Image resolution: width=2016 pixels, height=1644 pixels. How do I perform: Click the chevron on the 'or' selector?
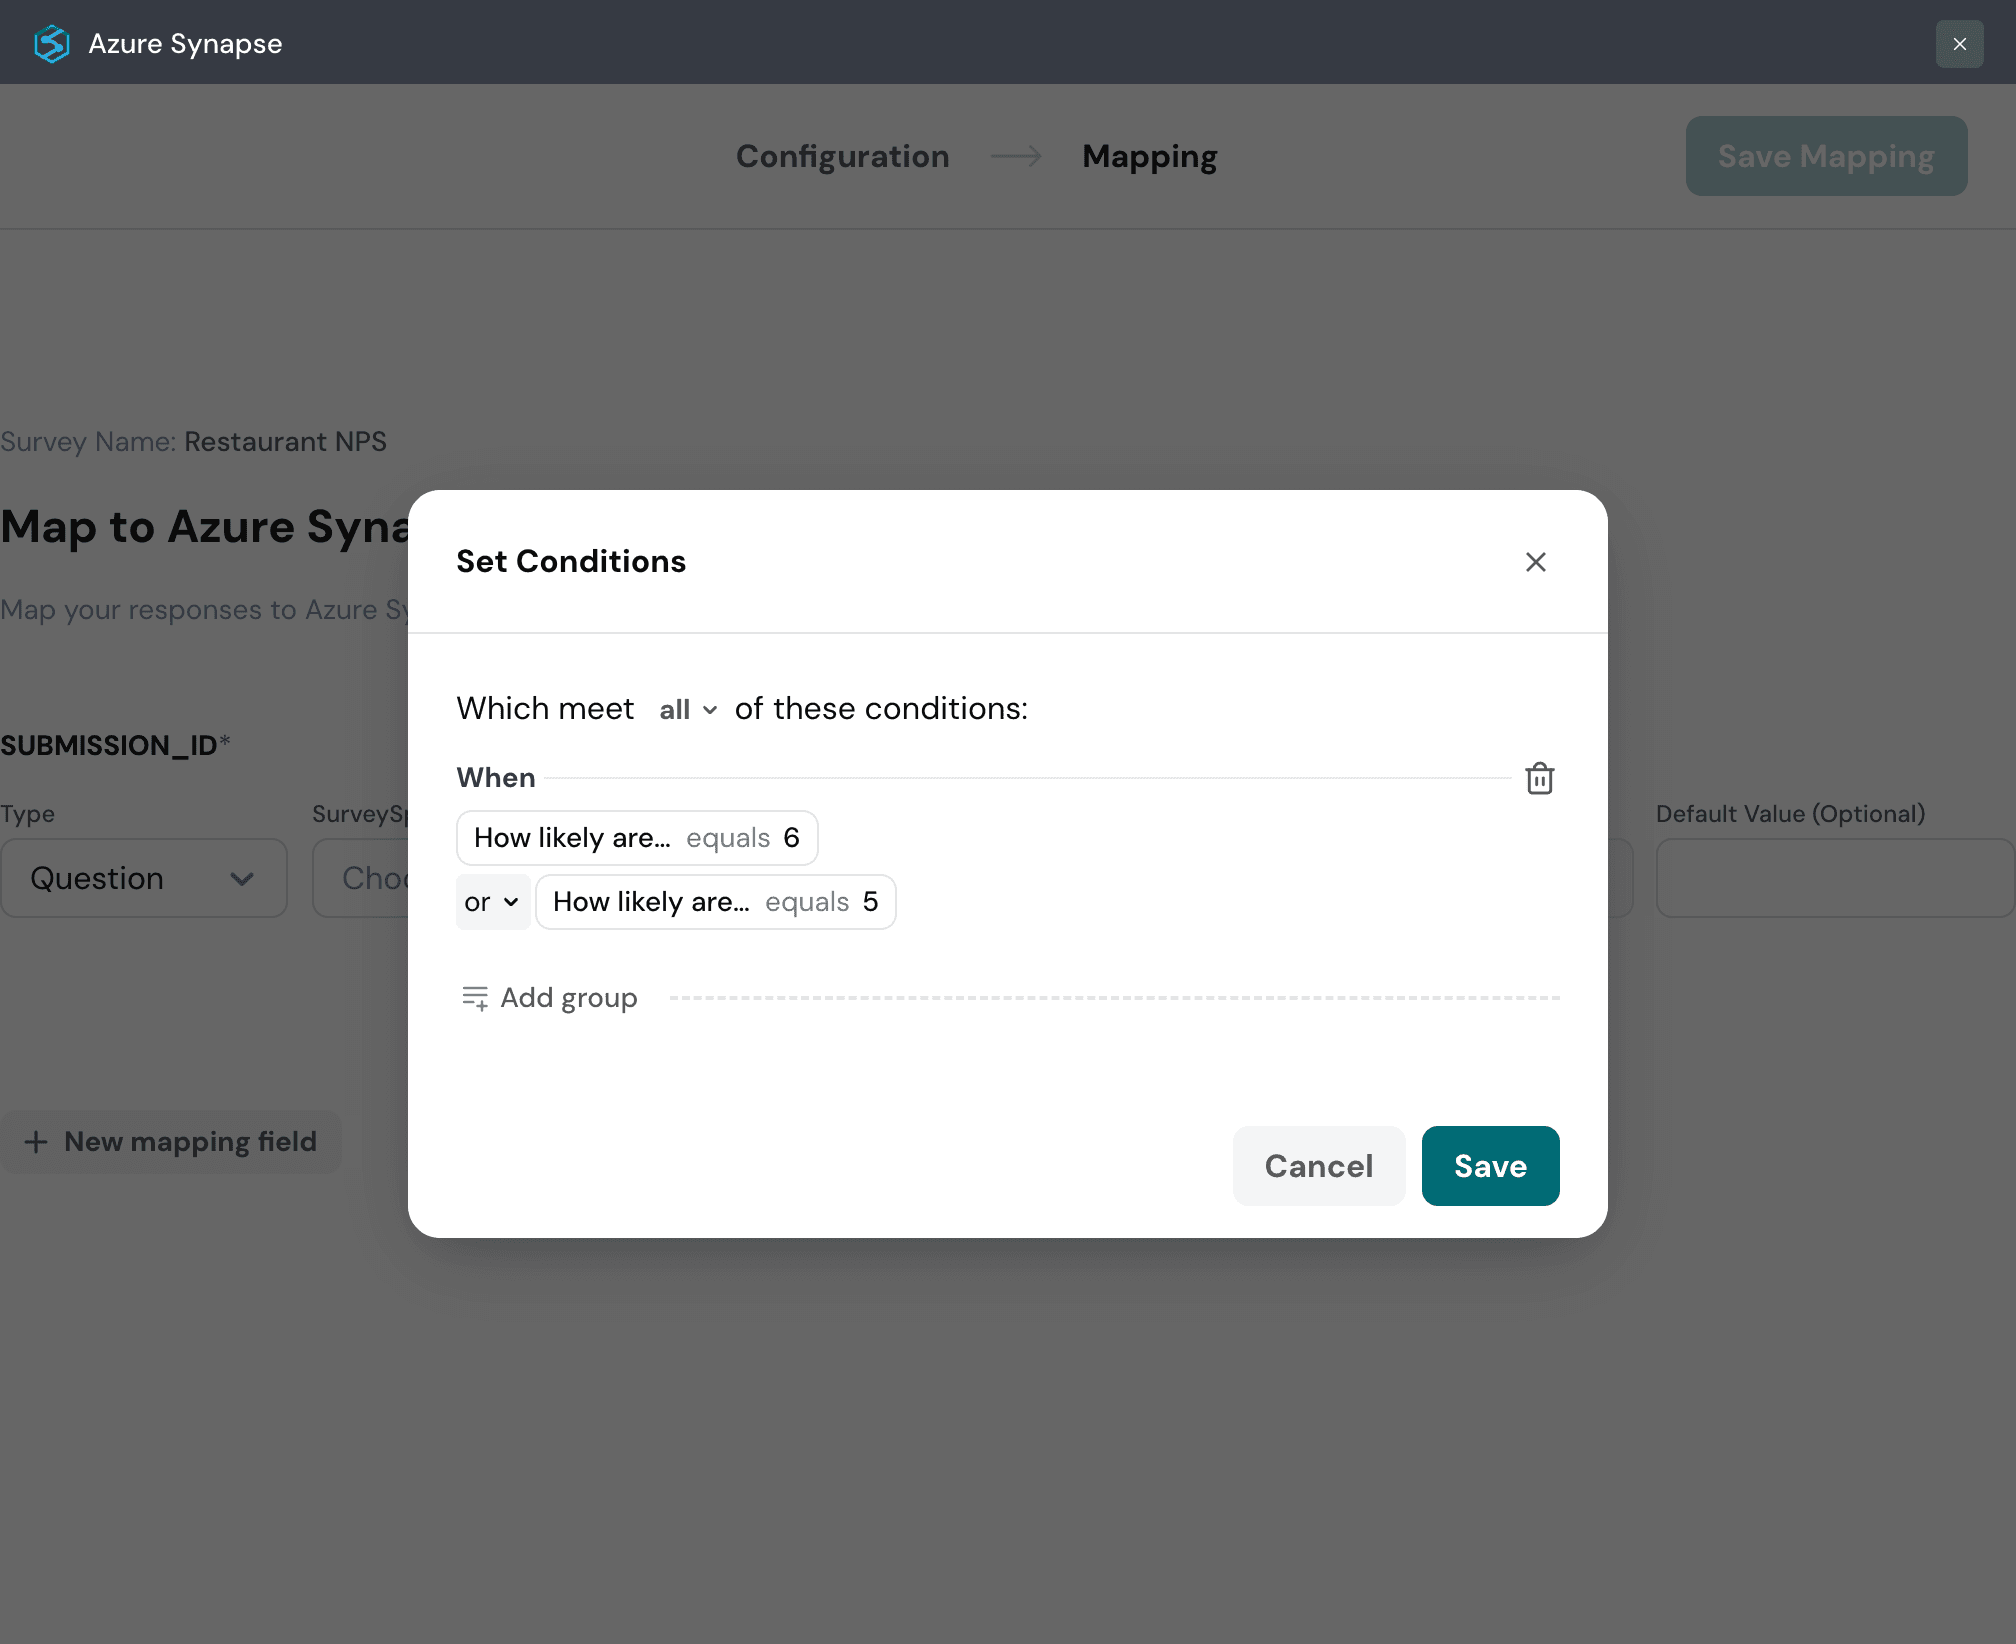click(512, 902)
